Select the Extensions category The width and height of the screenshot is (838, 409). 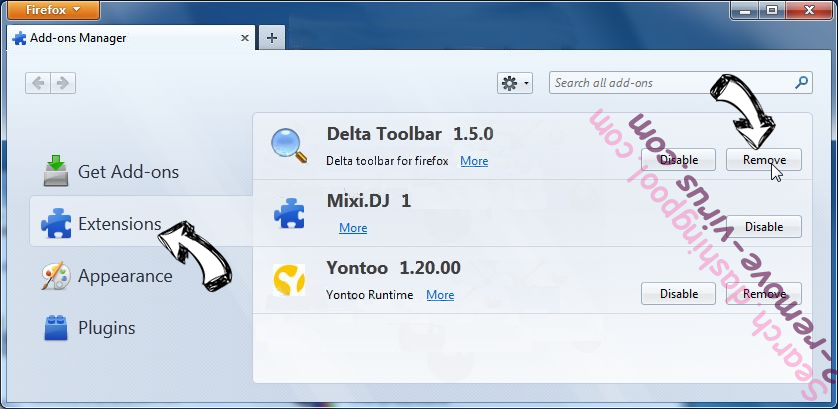click(x=141, y=223)
